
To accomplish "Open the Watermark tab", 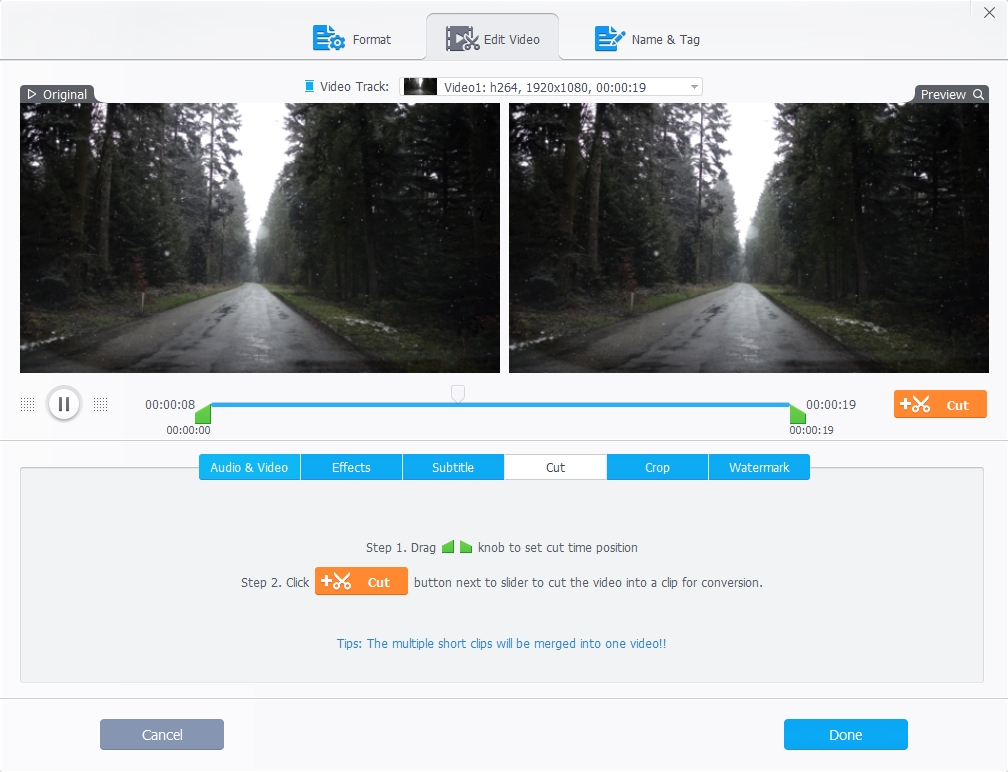I will (x=759, y=467).
